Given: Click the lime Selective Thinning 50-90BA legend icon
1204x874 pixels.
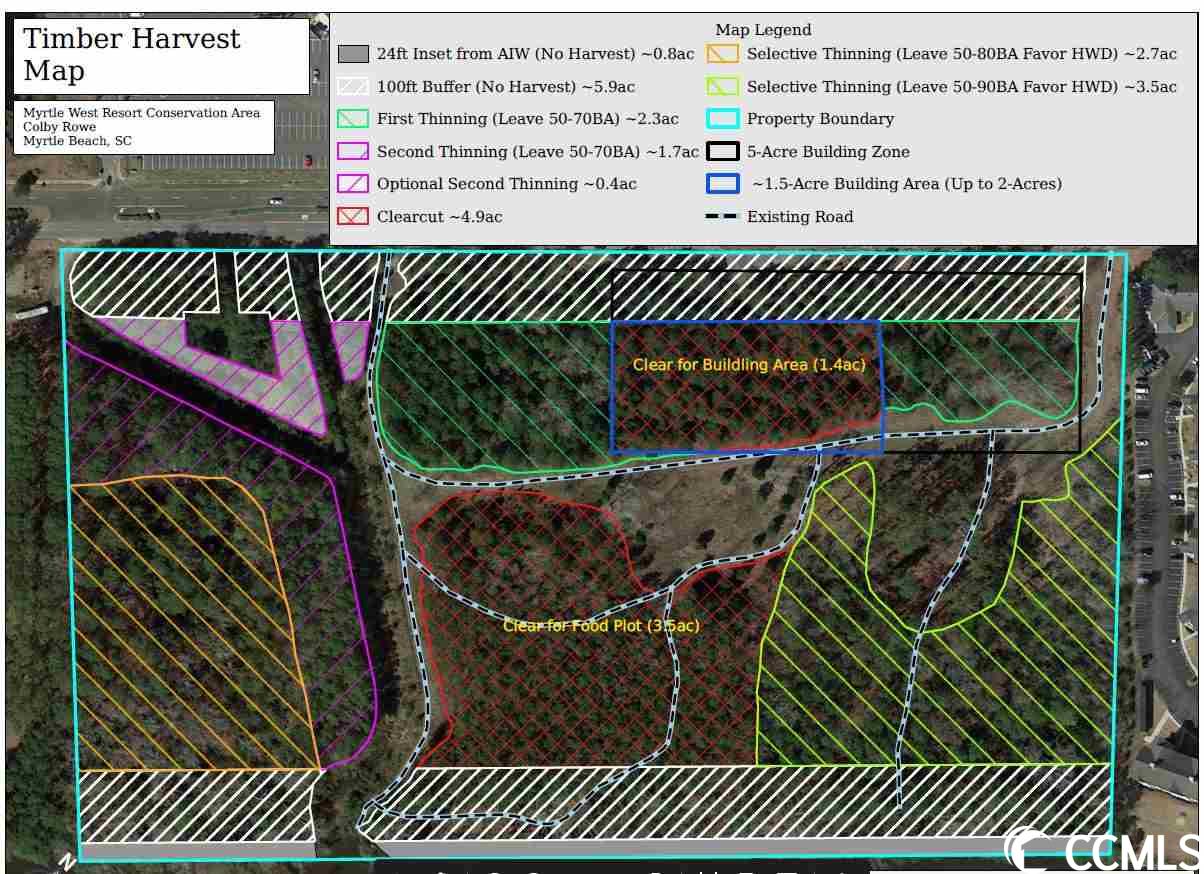Looking at the screenshot, I should tap(723, 87).
